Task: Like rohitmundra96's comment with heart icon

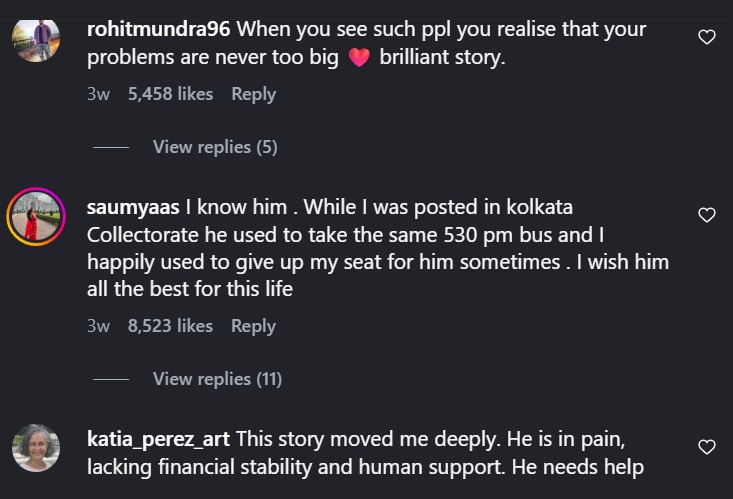Action: coord(706,37)
